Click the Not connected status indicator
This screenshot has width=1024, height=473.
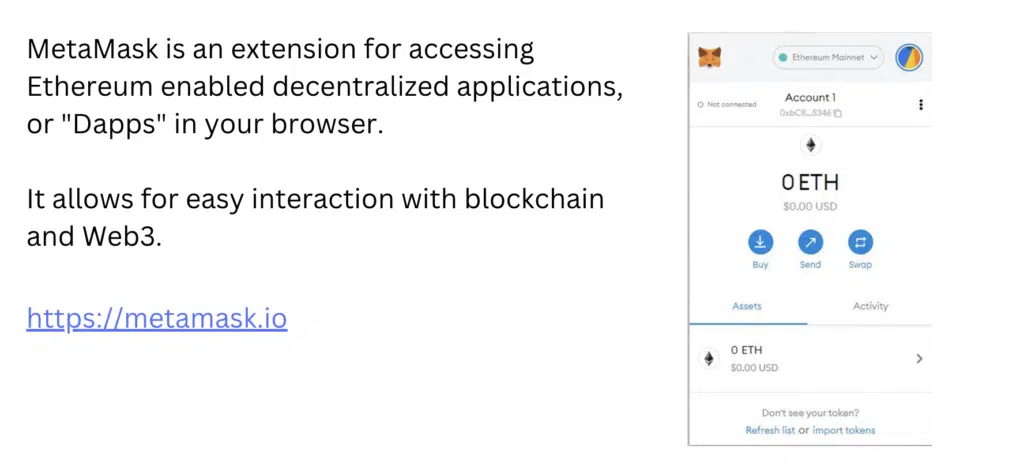point(727,105)
